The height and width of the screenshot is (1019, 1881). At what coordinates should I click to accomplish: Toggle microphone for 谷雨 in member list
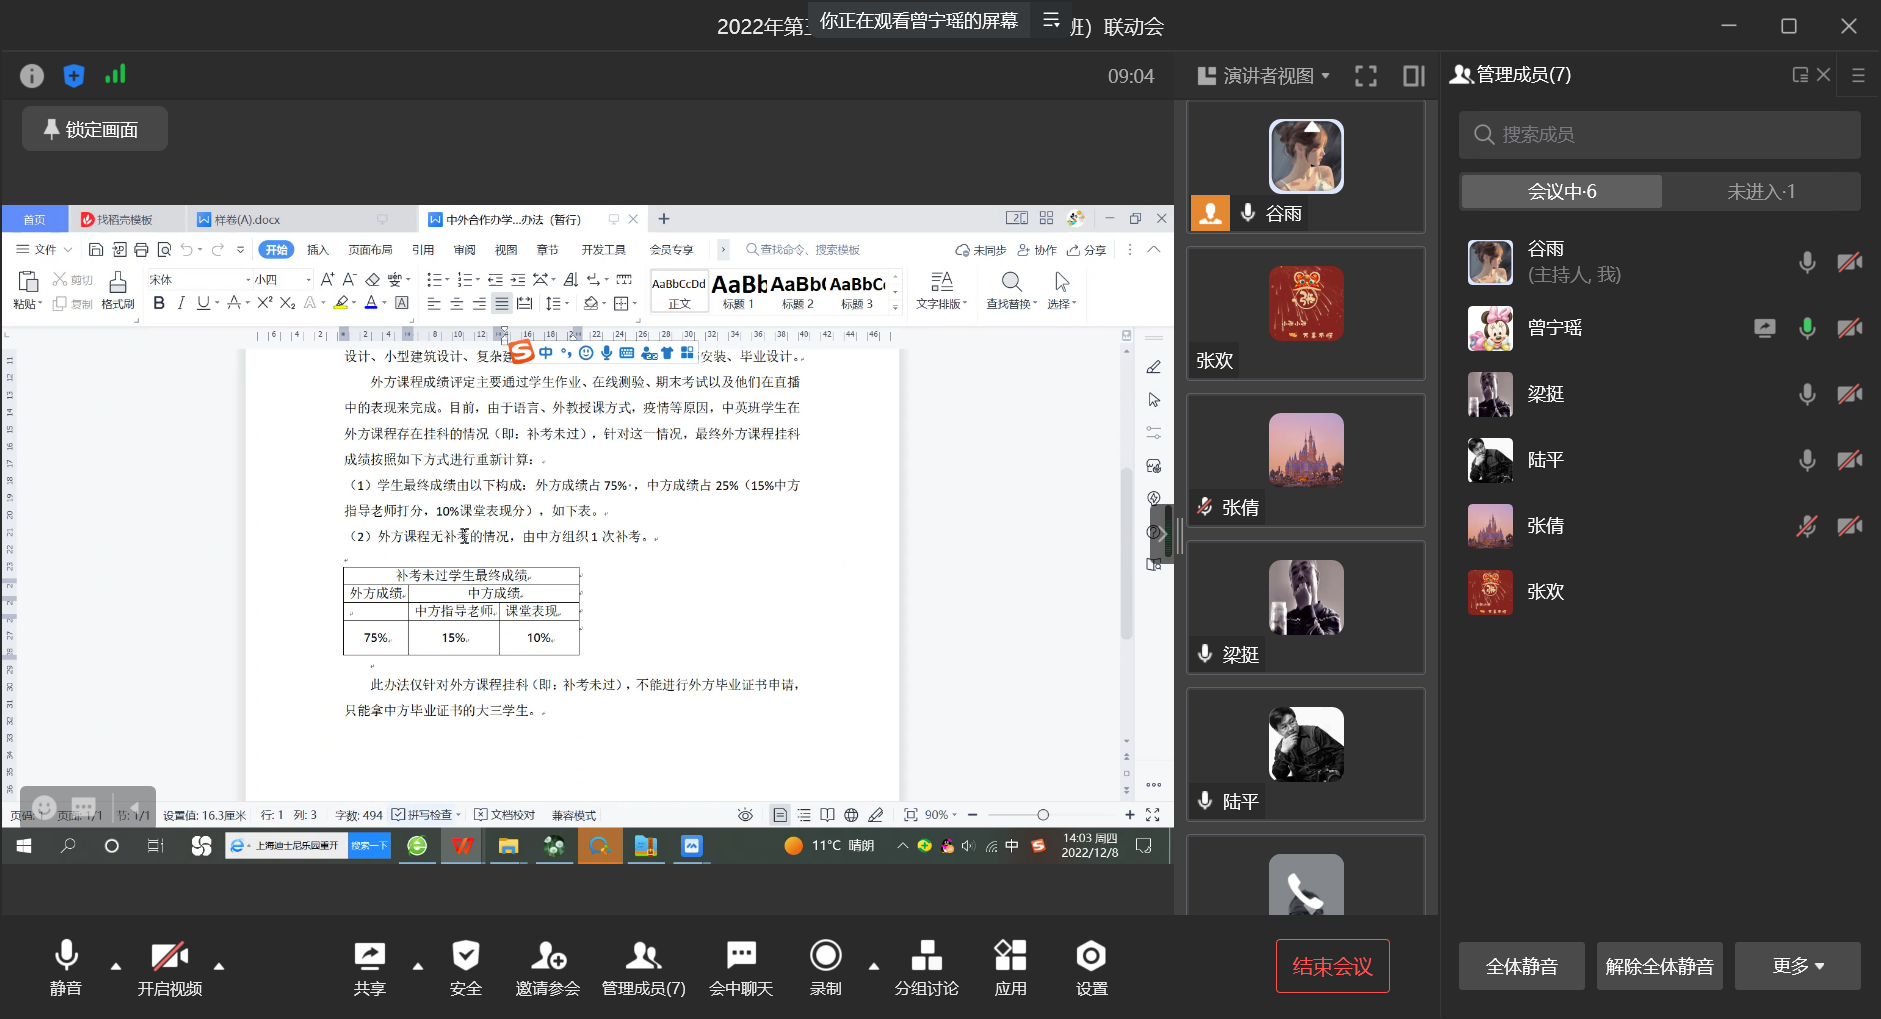pos(1807,262)
